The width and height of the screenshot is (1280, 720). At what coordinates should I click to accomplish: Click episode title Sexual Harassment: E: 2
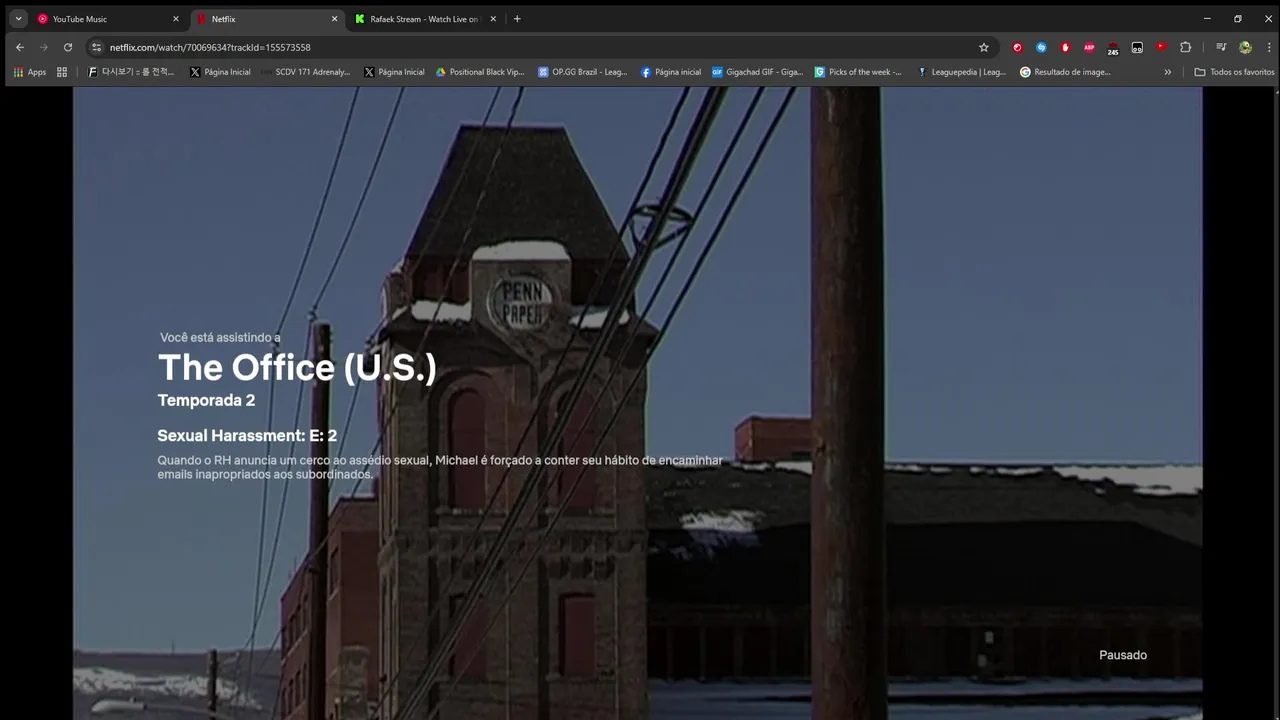click(247, 436)
